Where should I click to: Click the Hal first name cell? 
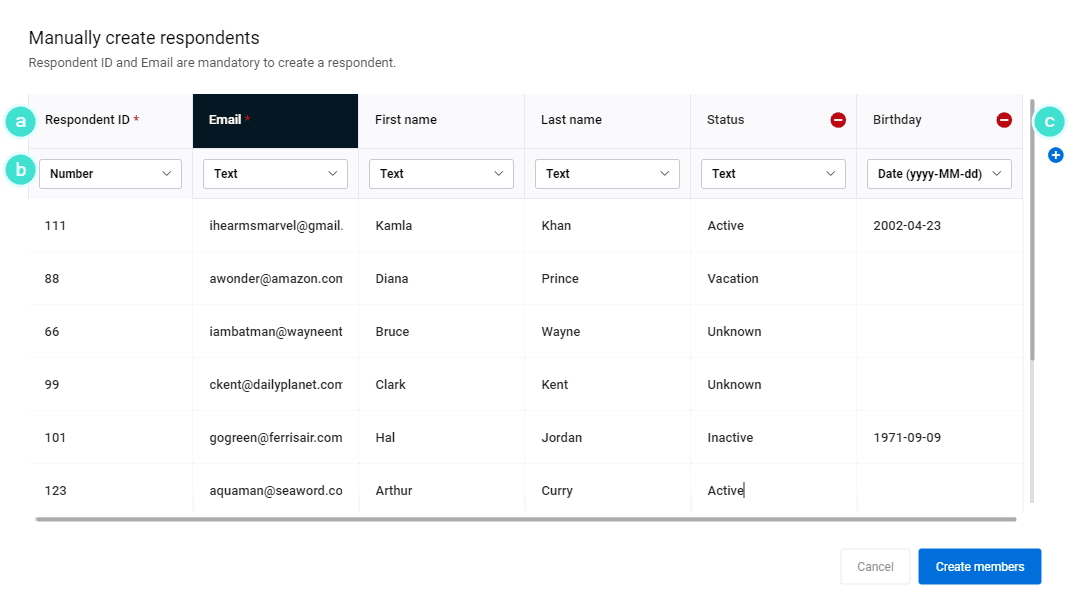tap(441, 437)
